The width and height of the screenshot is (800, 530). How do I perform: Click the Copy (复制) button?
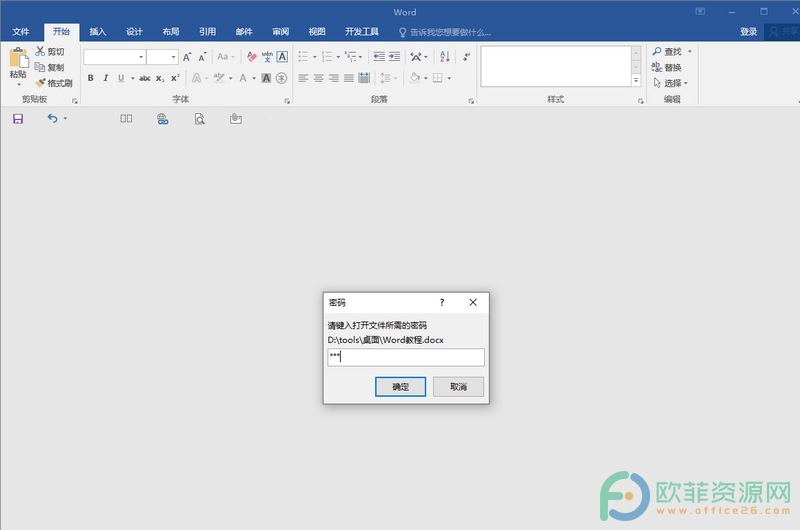point(49,67)
